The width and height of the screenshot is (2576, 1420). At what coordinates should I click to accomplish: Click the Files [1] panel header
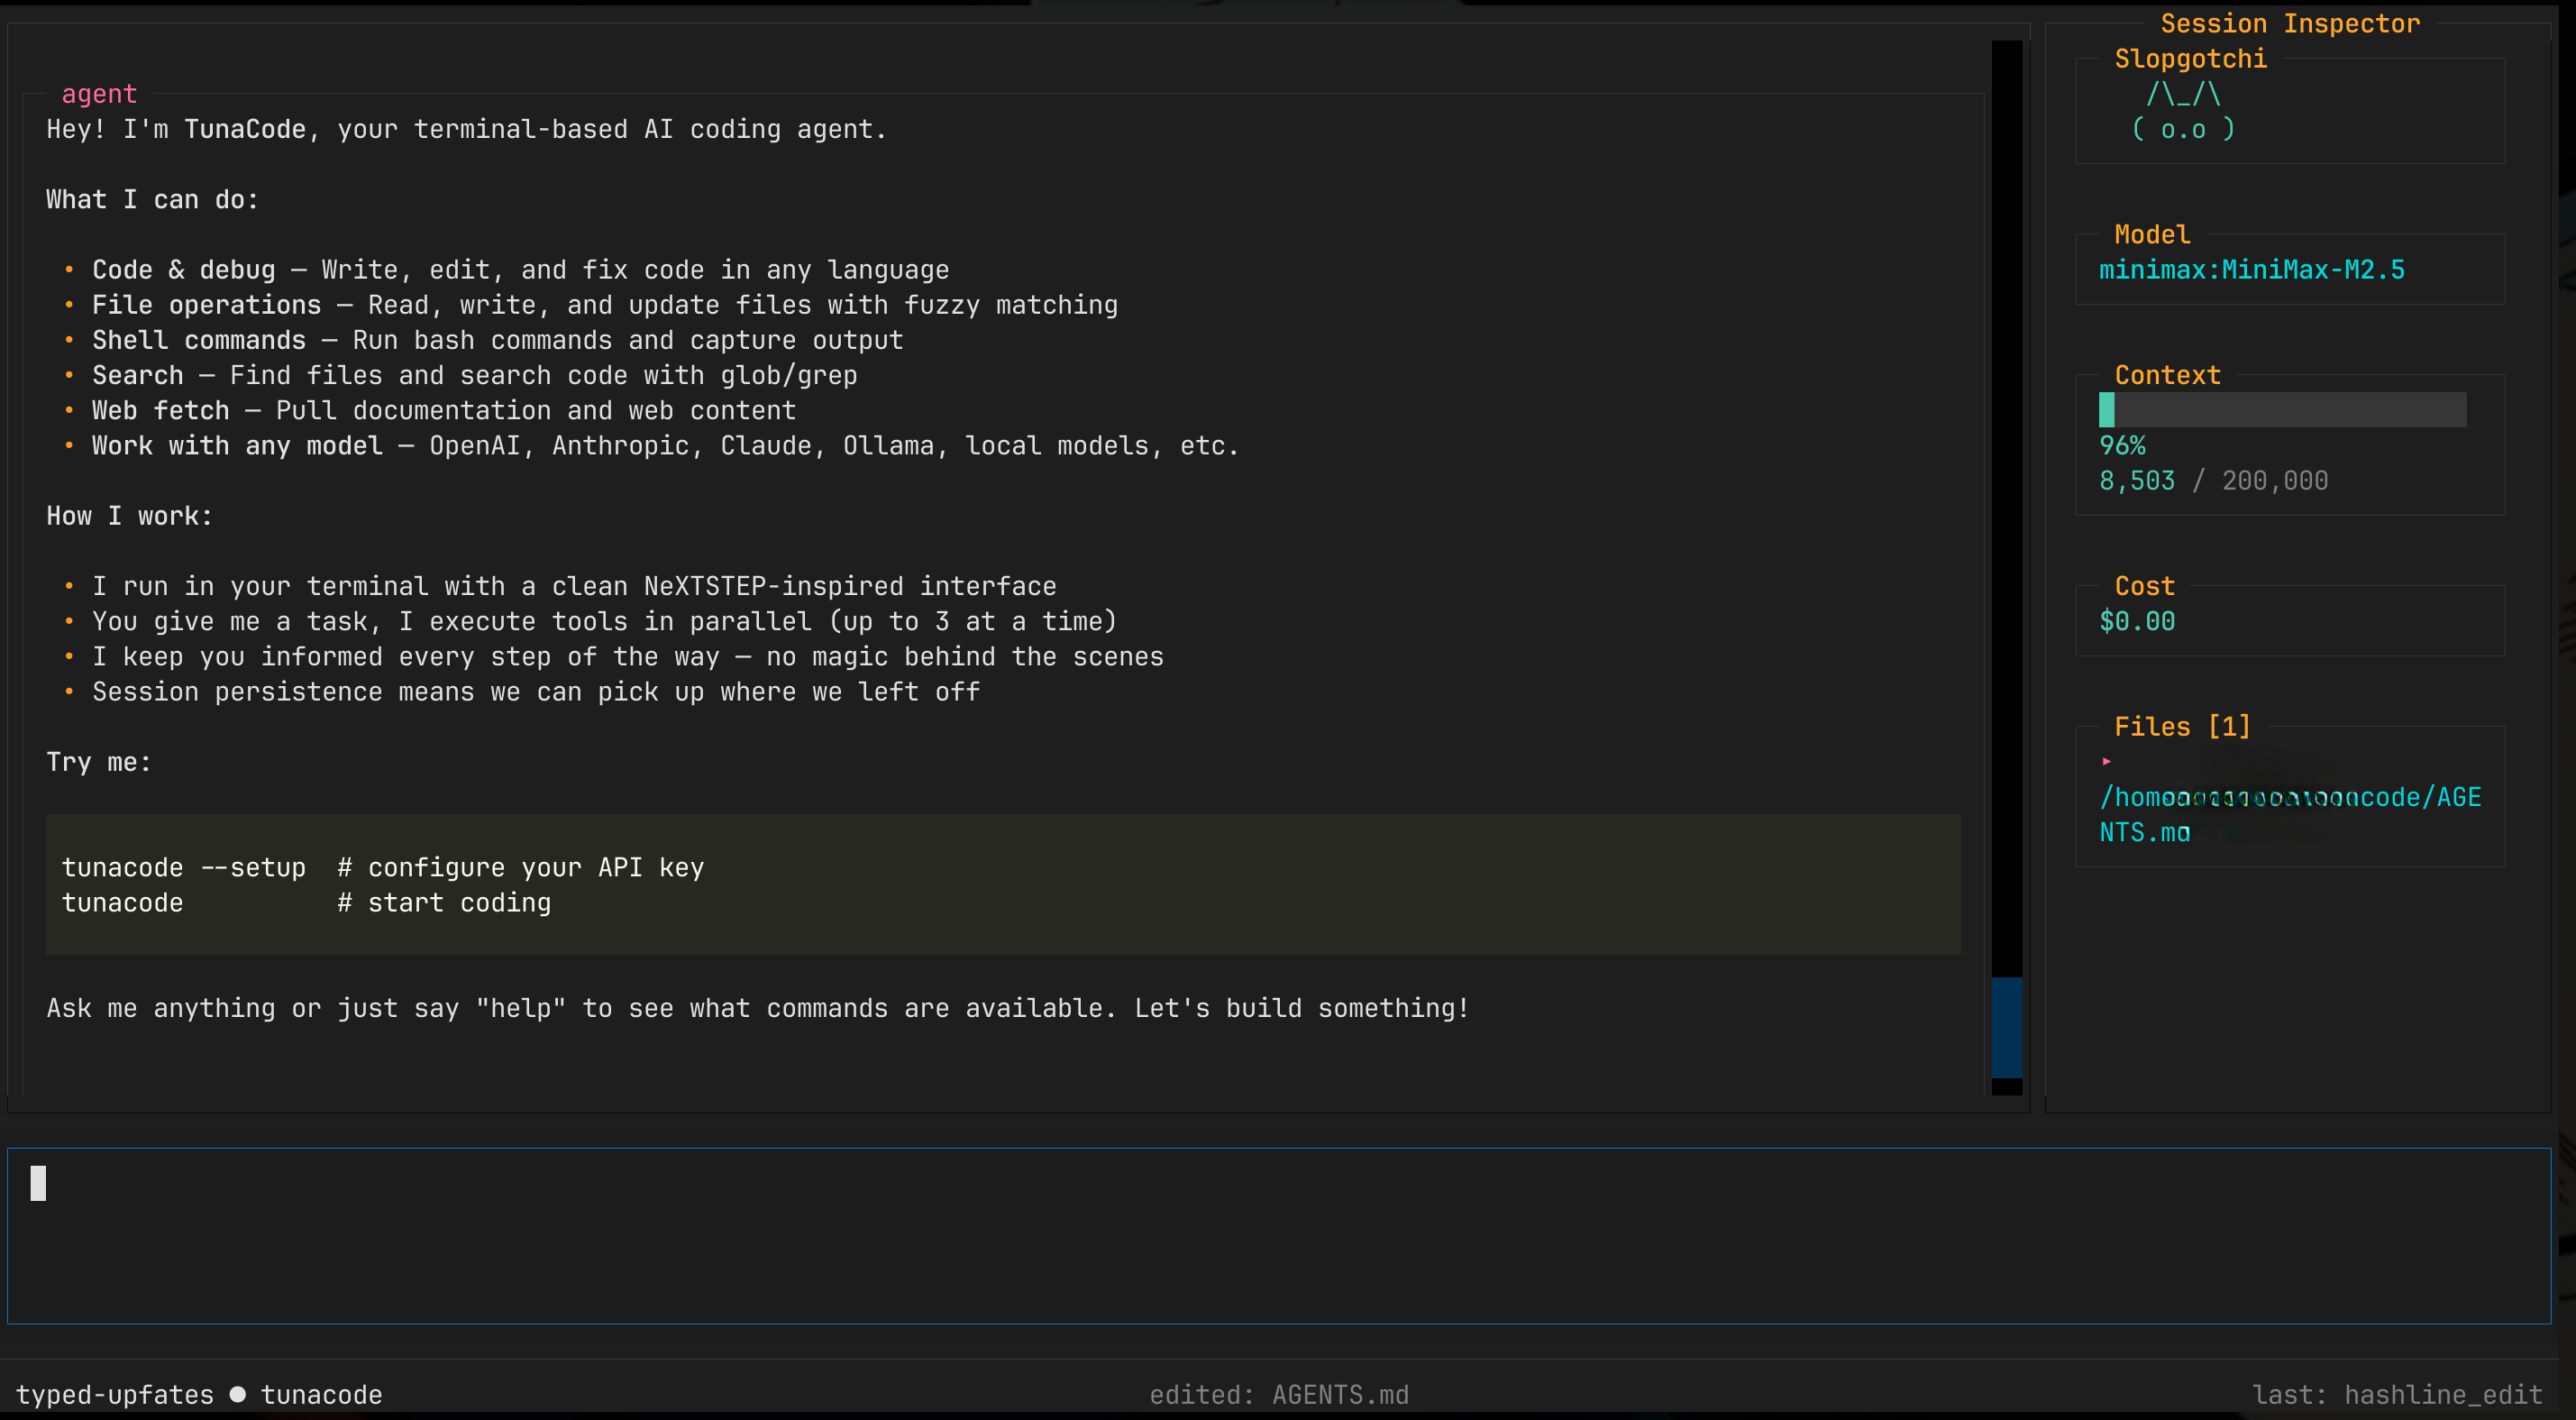tap(2181, 726)
